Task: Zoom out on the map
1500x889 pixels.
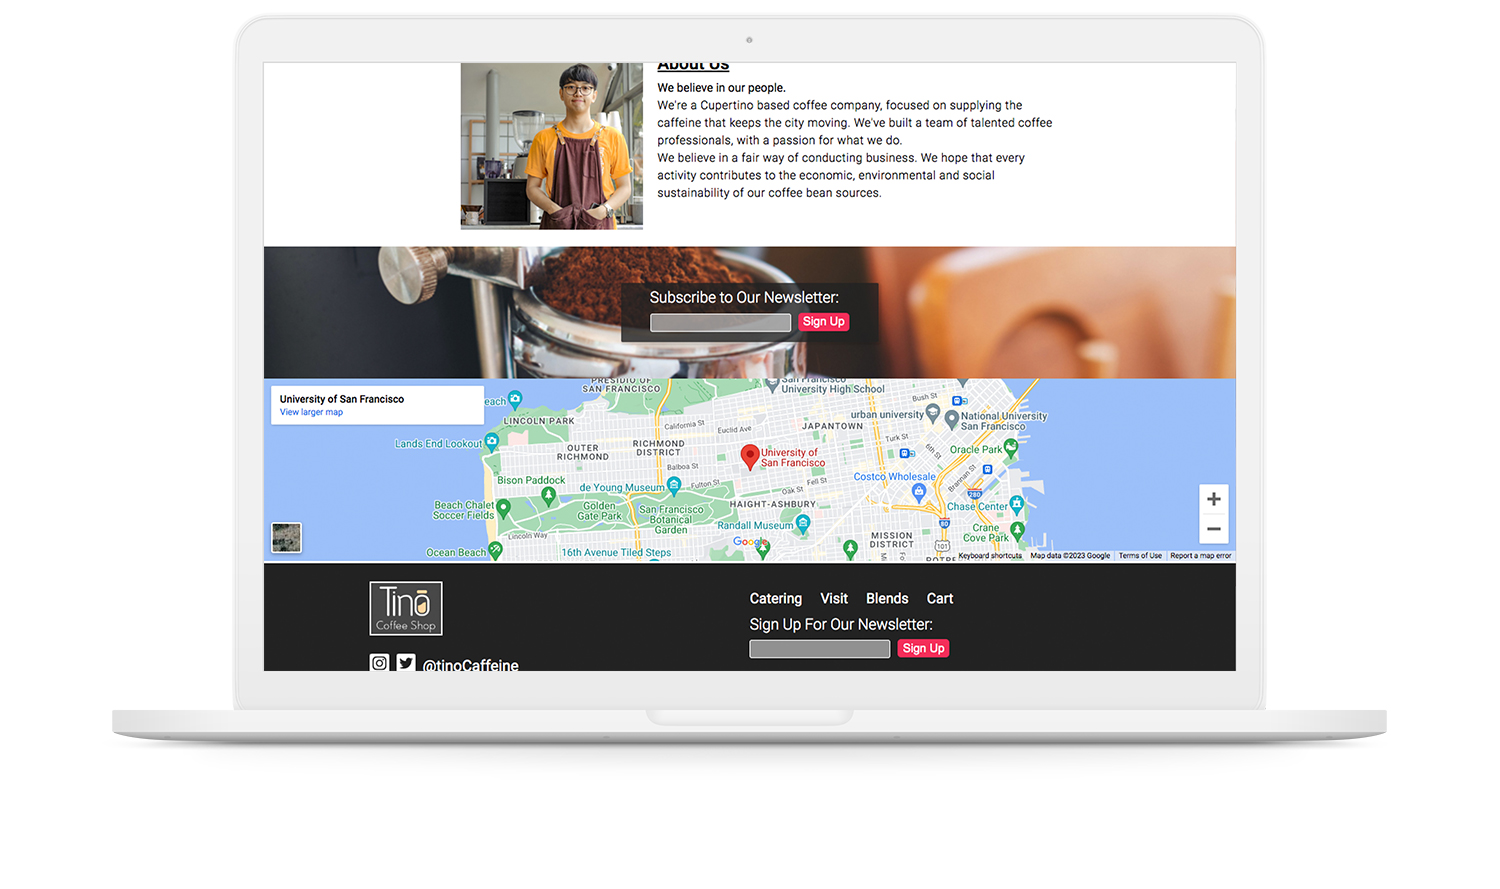Action: 1213,529
